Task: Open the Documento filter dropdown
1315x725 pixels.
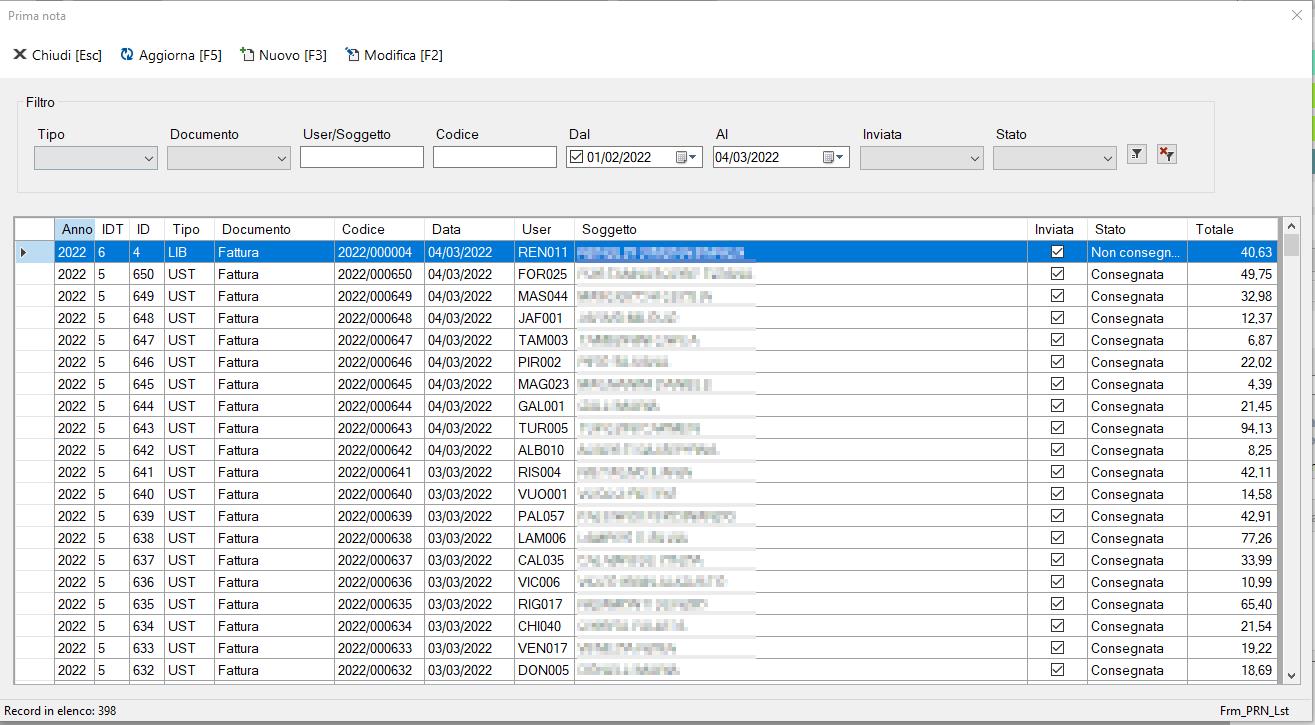Action: (x=229, y=158)
